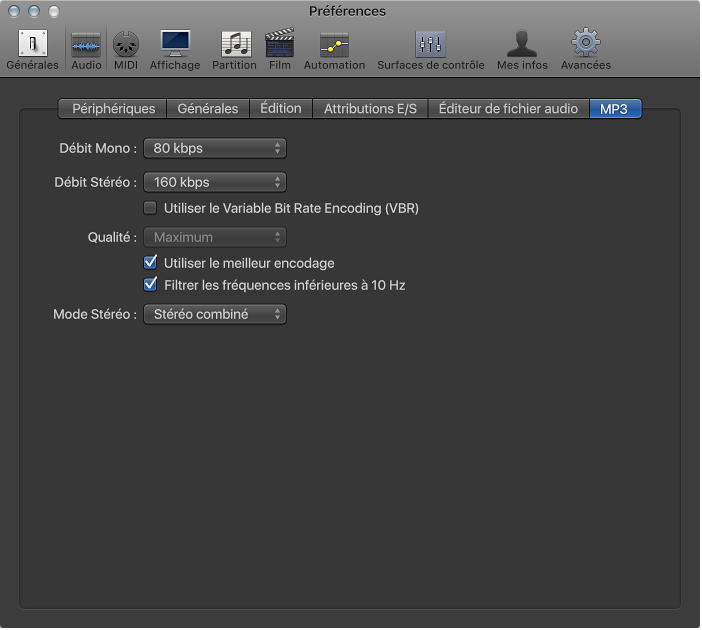
Task: Open MIDI preferences via connector icon
Action: click(x=126, y=44)
